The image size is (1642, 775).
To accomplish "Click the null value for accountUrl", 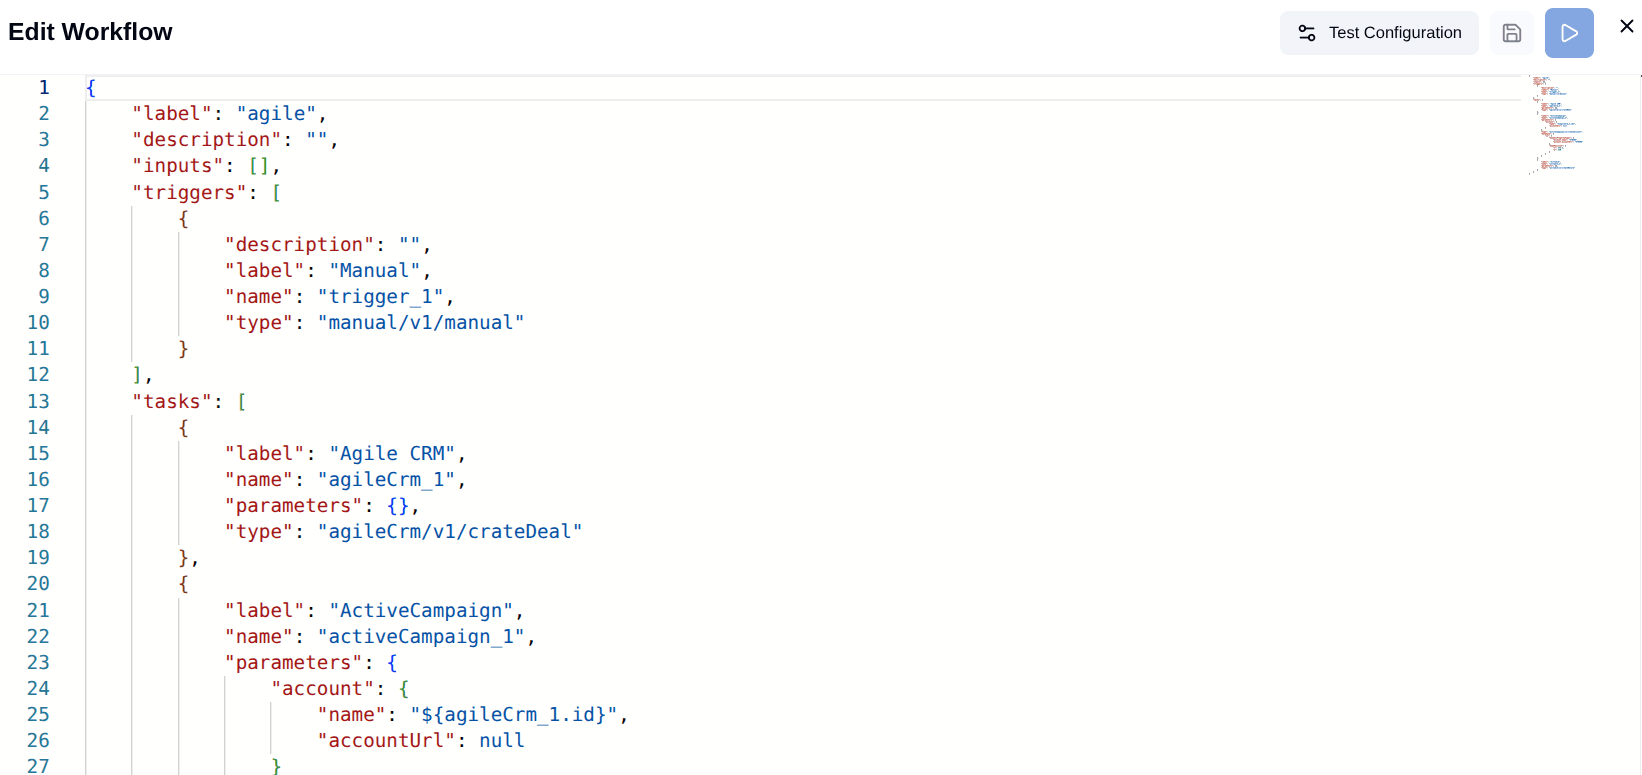I will pos(501,740).
